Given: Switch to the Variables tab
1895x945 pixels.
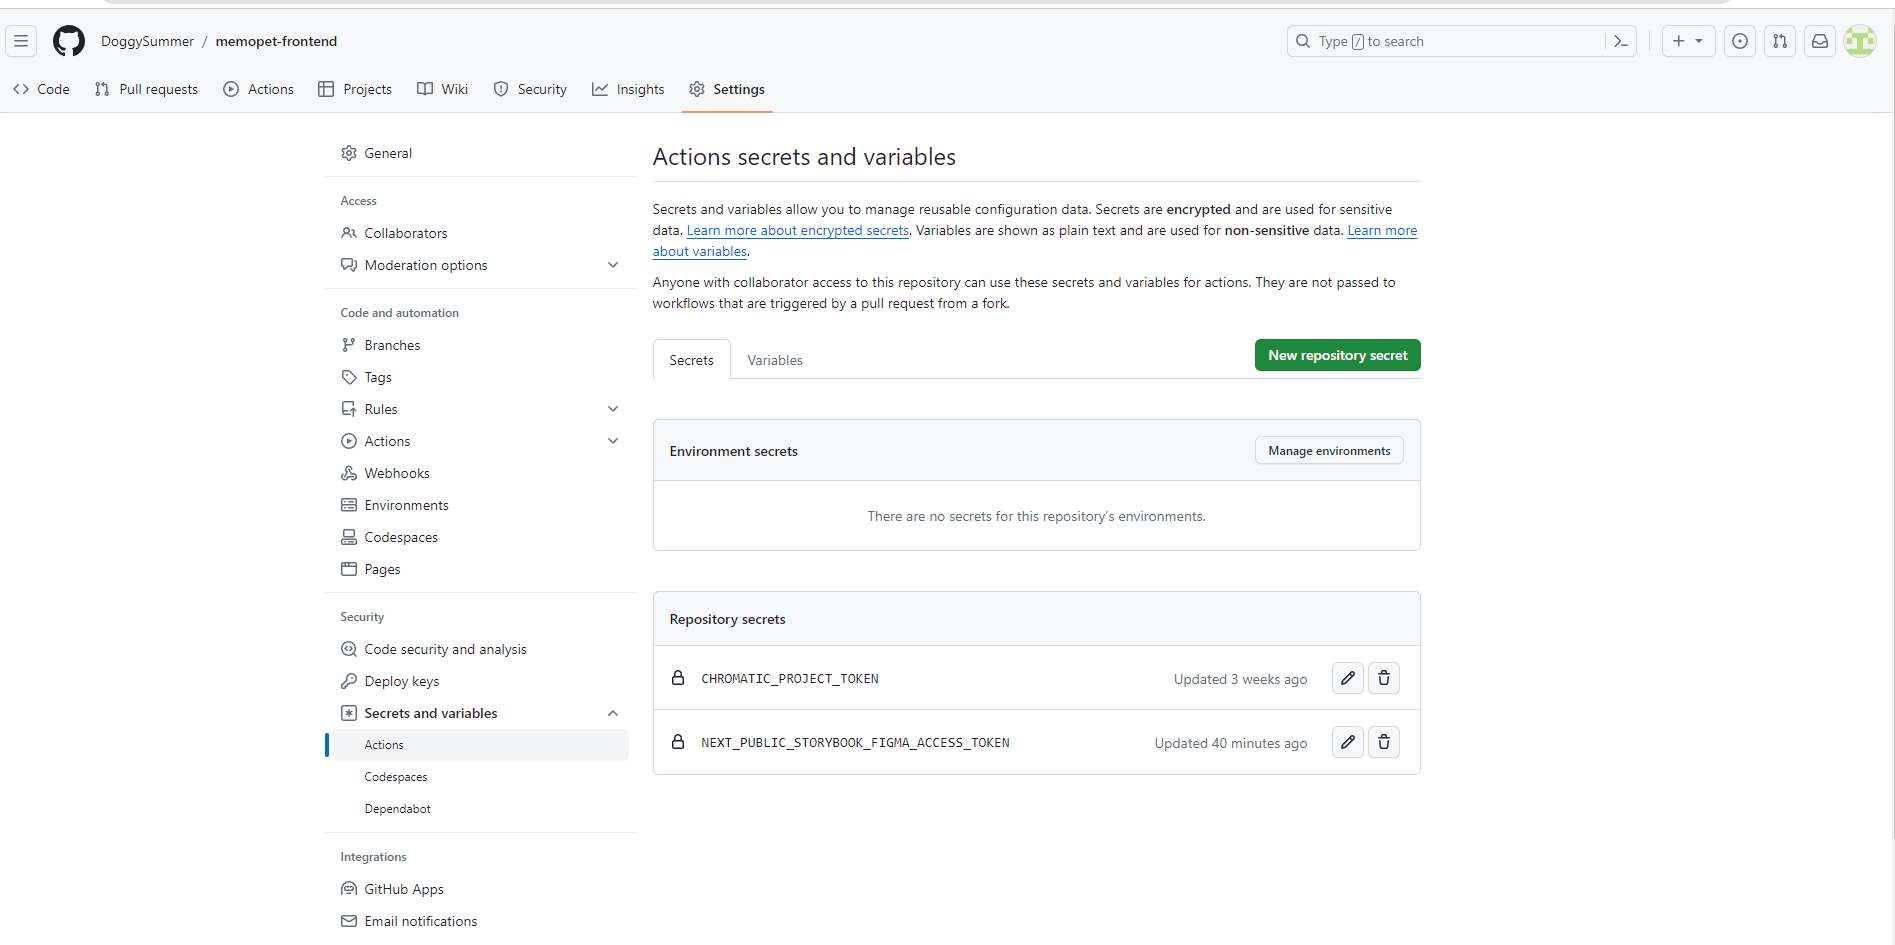Looking at the screenshot, I should tap(775, 360).
